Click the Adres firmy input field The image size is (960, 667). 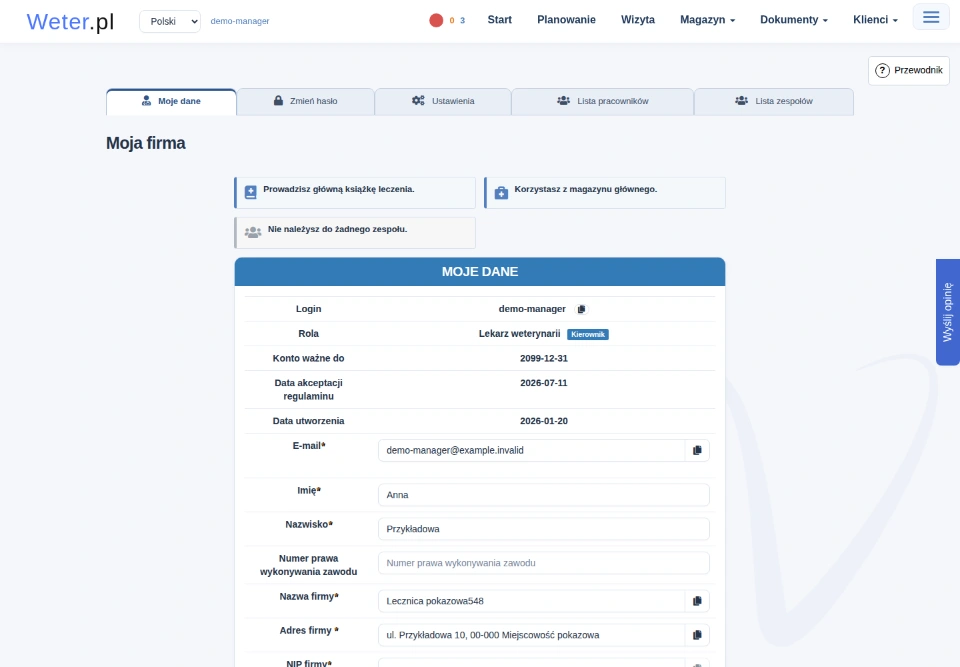531,635
